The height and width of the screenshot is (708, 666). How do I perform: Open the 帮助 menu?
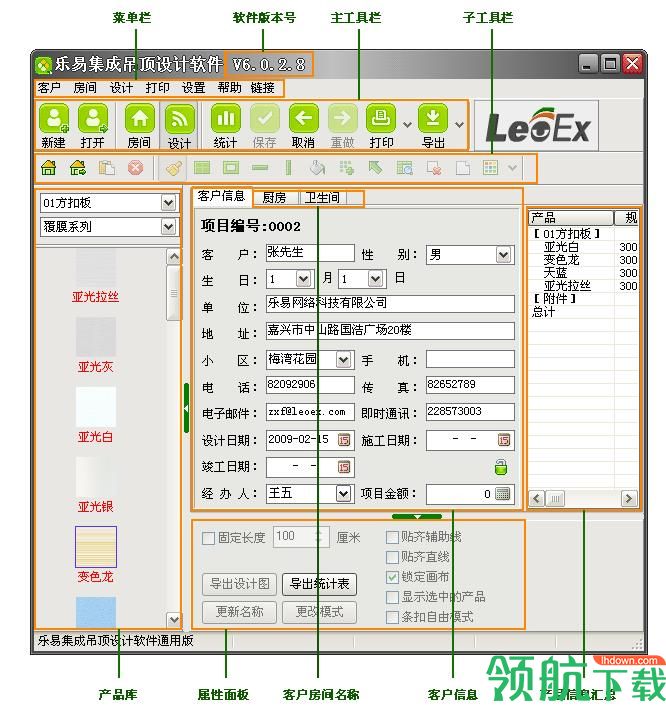coord(229,88)
